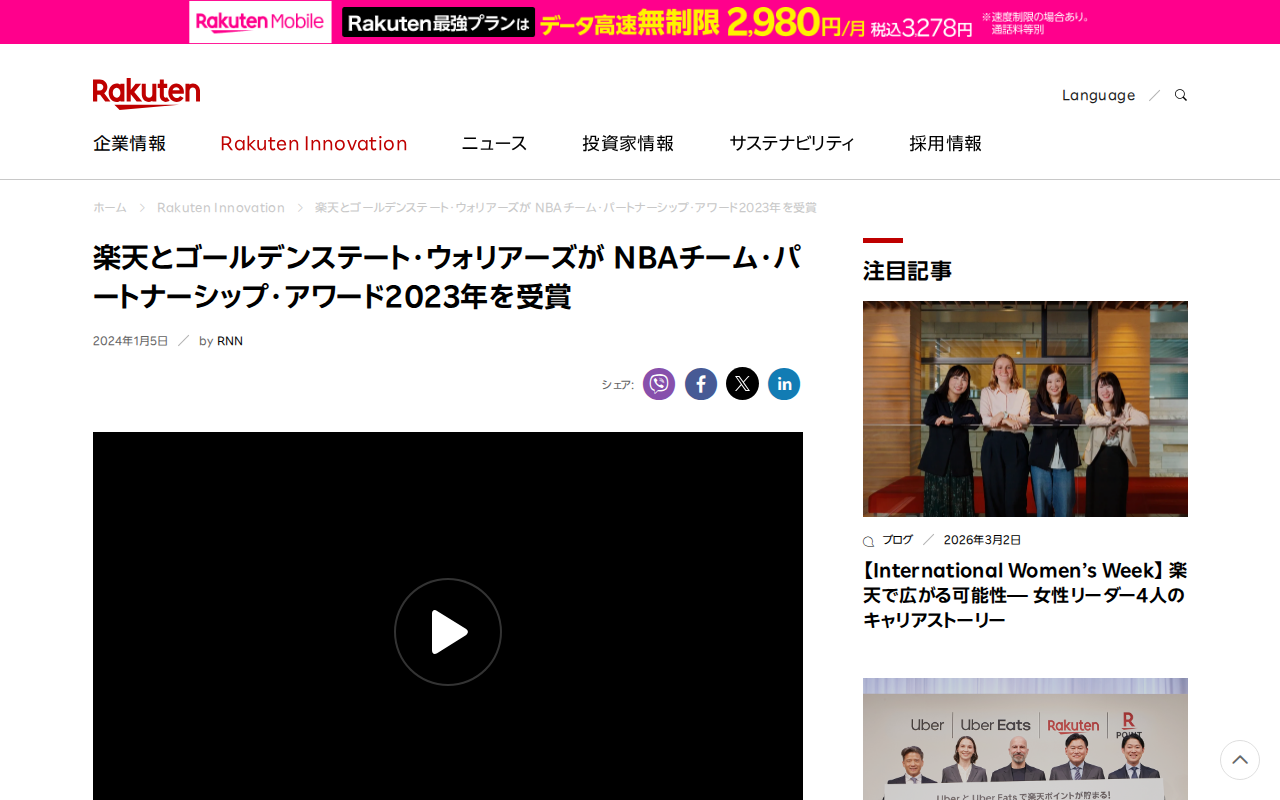Open the 採用情報 menu
The image size is (1280, 800).
coord(946,143)
